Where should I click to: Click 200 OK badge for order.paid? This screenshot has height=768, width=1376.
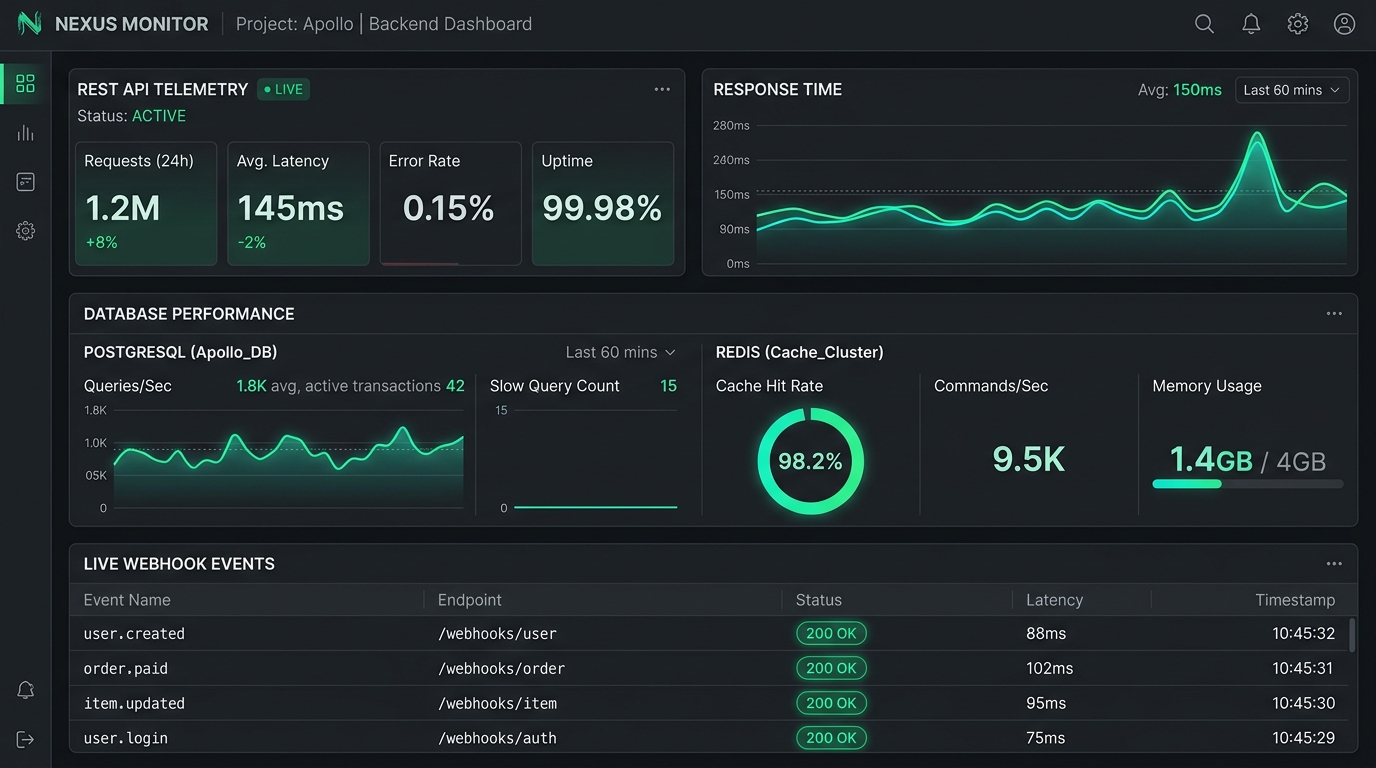click(x=831, y=668)
